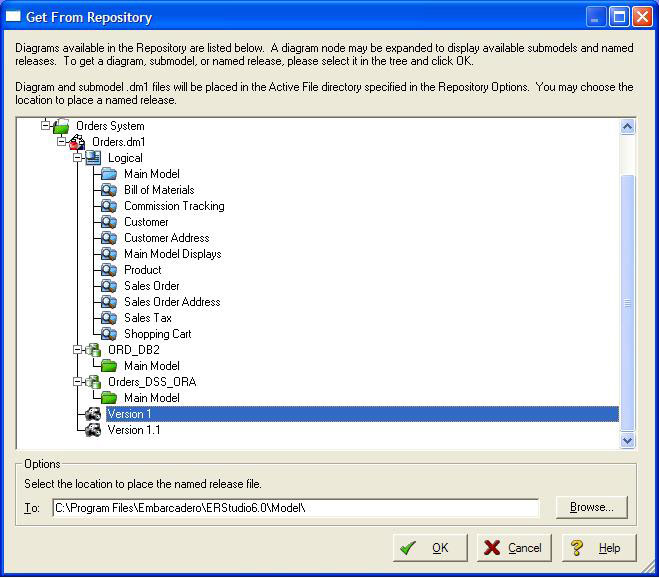This screenshot has height=578, width=659.
Task: Select the ORD_DB2 physical model
Action: [x=134, y=350]
